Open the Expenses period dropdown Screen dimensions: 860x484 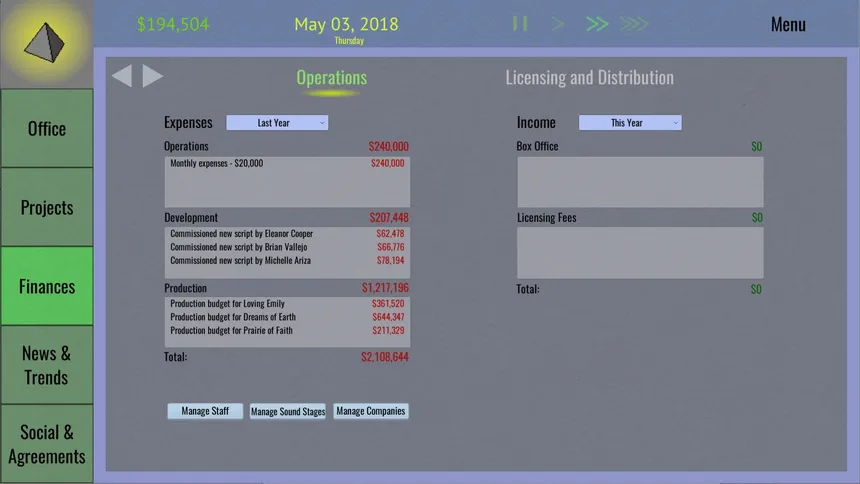point(277,122)
